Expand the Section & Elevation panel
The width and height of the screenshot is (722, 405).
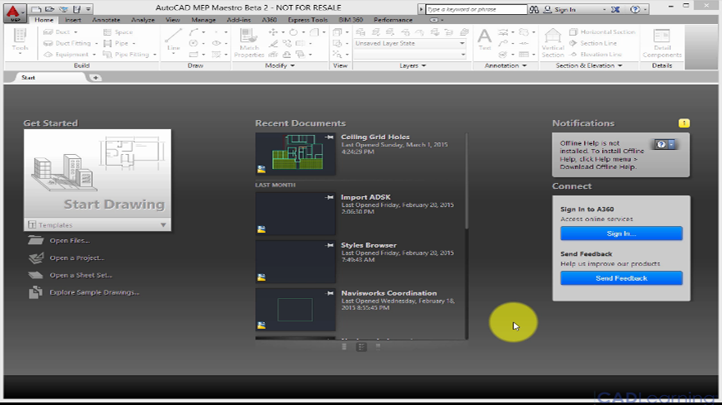point(589,66)
